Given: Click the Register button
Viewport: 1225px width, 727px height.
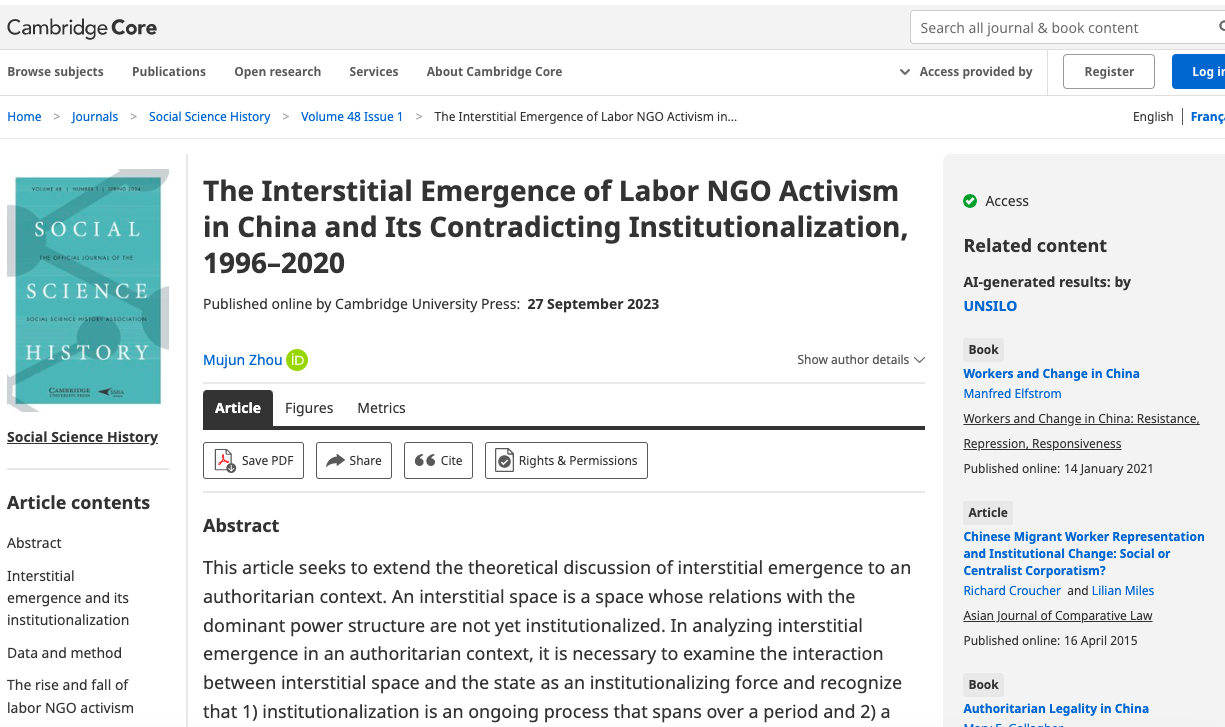Looking at the screenshot, I should pos(1109,72).
